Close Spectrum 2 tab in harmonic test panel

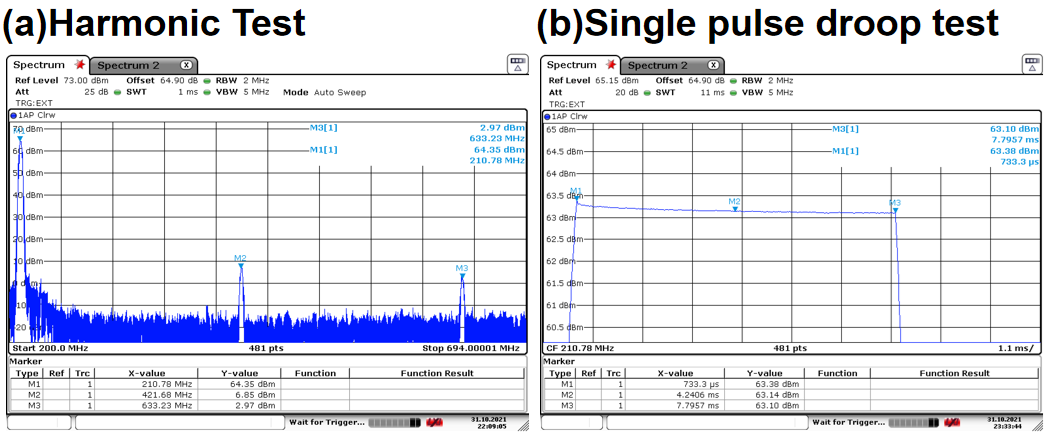[185, 65]
